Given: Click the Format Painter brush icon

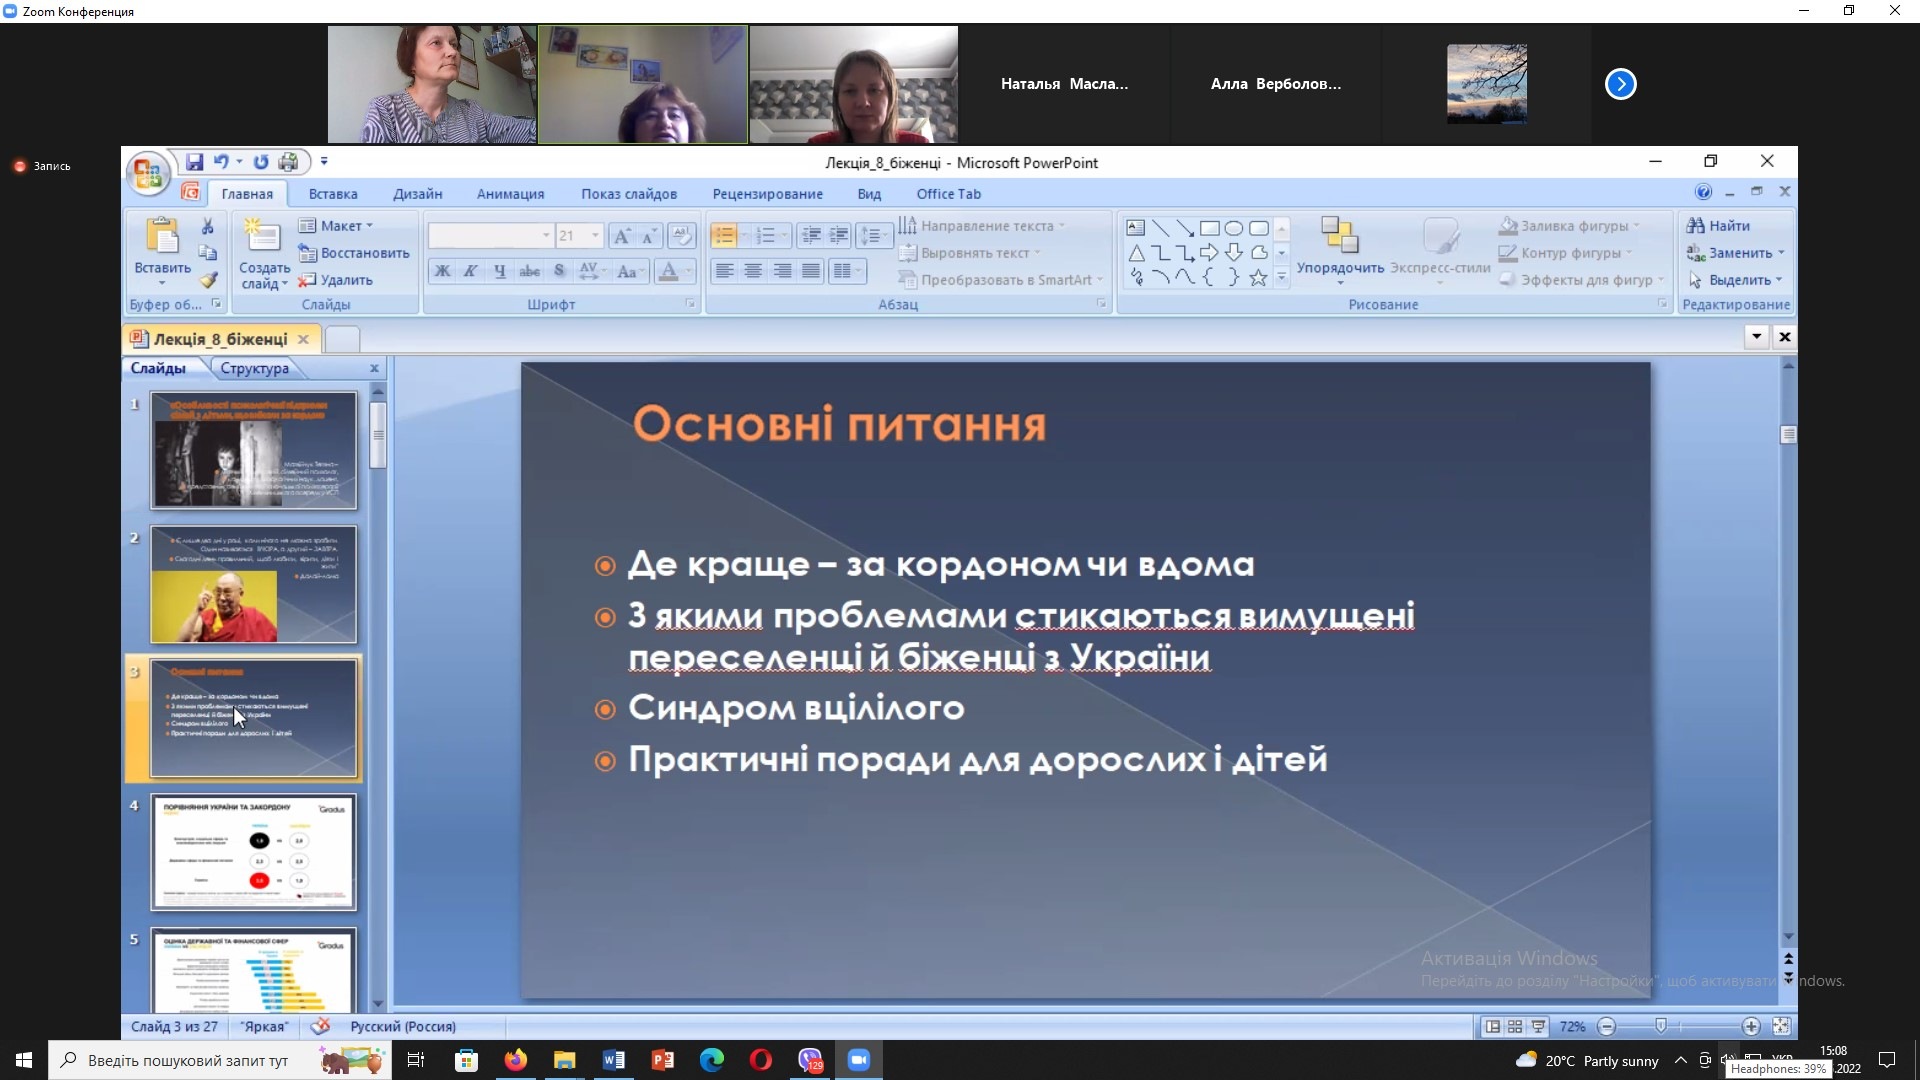Looking at the screenshot, I should (208, 280).
